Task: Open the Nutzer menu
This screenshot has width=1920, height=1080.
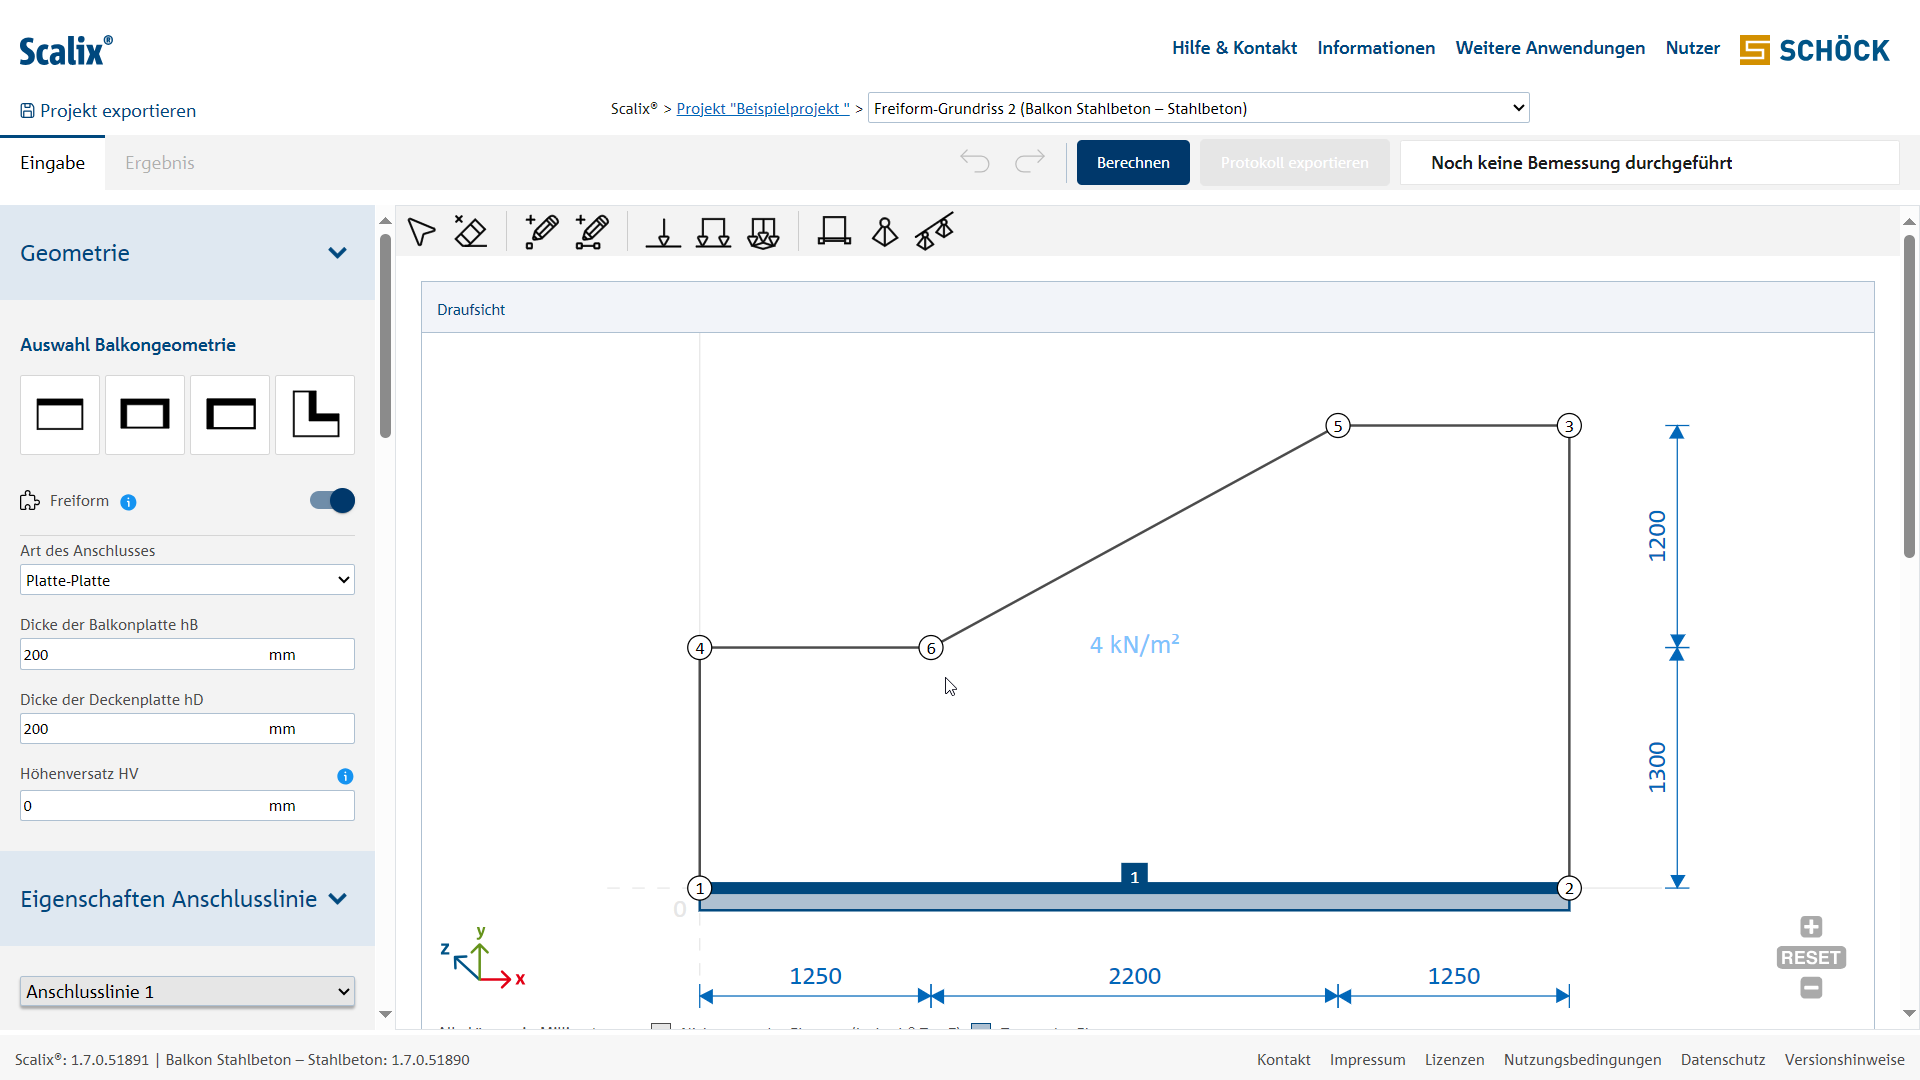Action: [x=1692, y=48]
